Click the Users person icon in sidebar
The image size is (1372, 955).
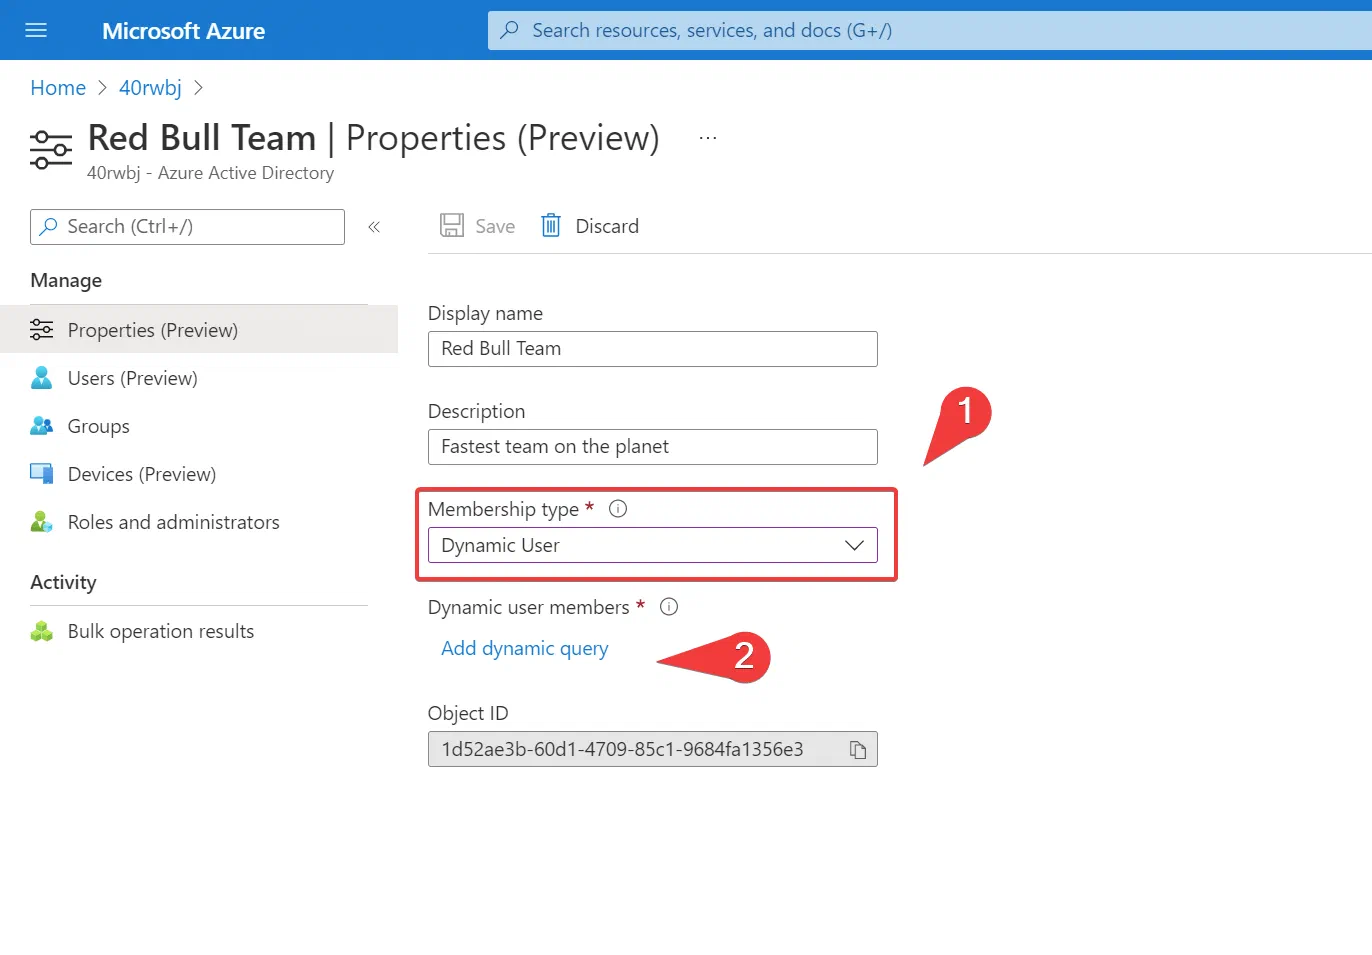(x=41, y=377)
